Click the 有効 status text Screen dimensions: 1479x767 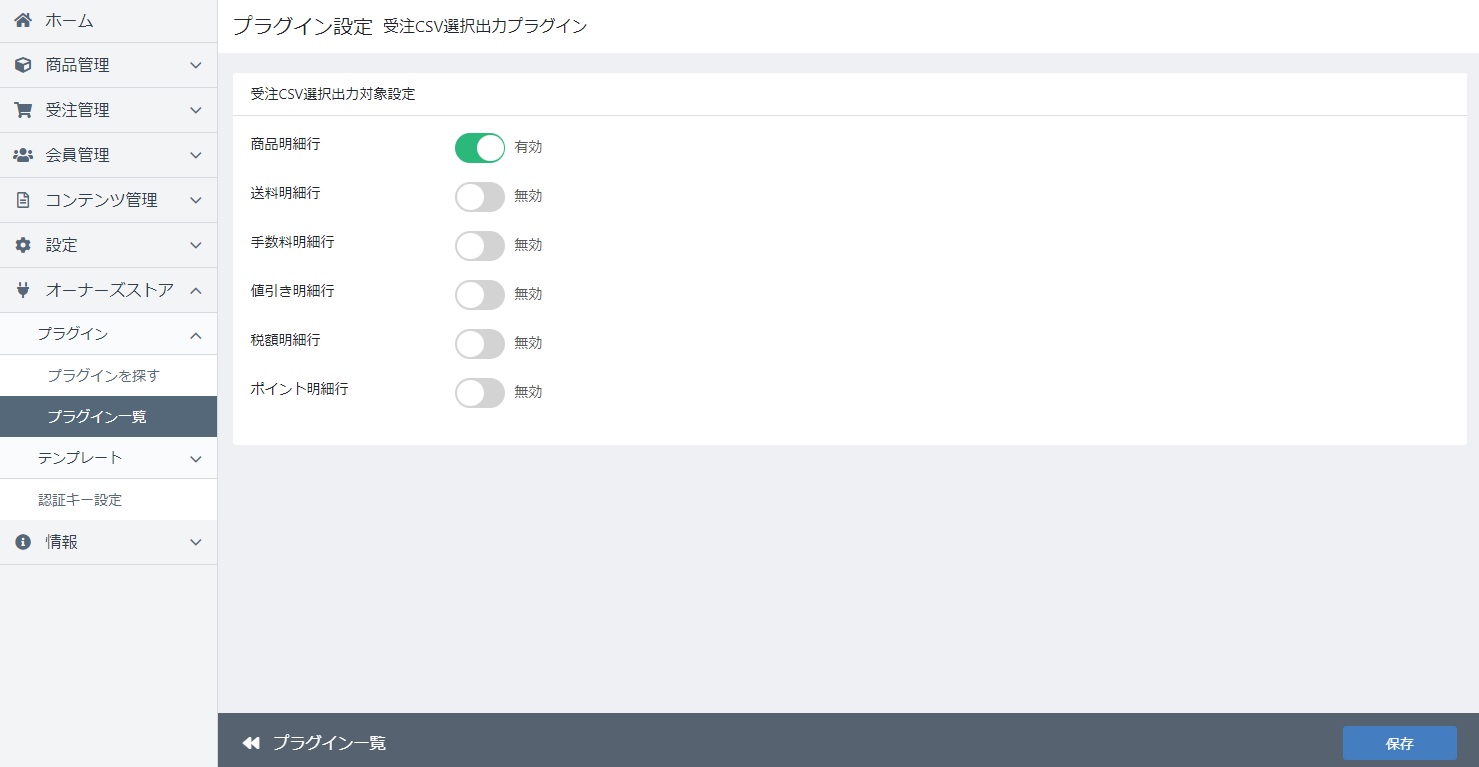pyautogui.click(x=528, y=147)
